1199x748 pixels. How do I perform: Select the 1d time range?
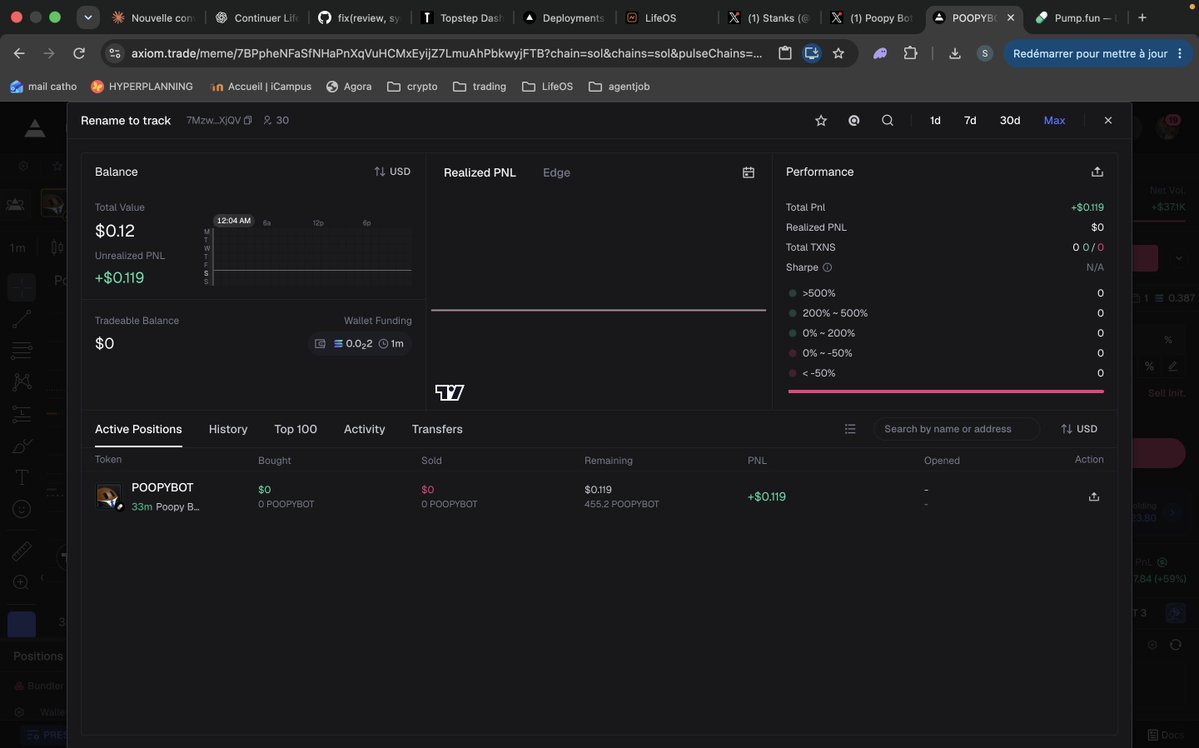(935, 121)
